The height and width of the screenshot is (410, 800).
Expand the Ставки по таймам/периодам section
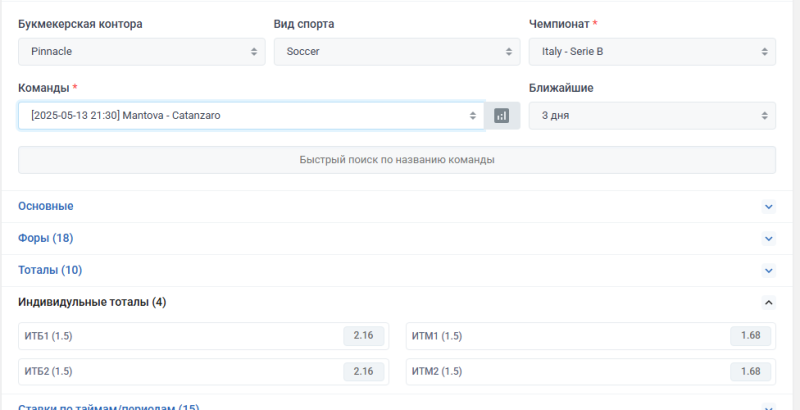109,406
